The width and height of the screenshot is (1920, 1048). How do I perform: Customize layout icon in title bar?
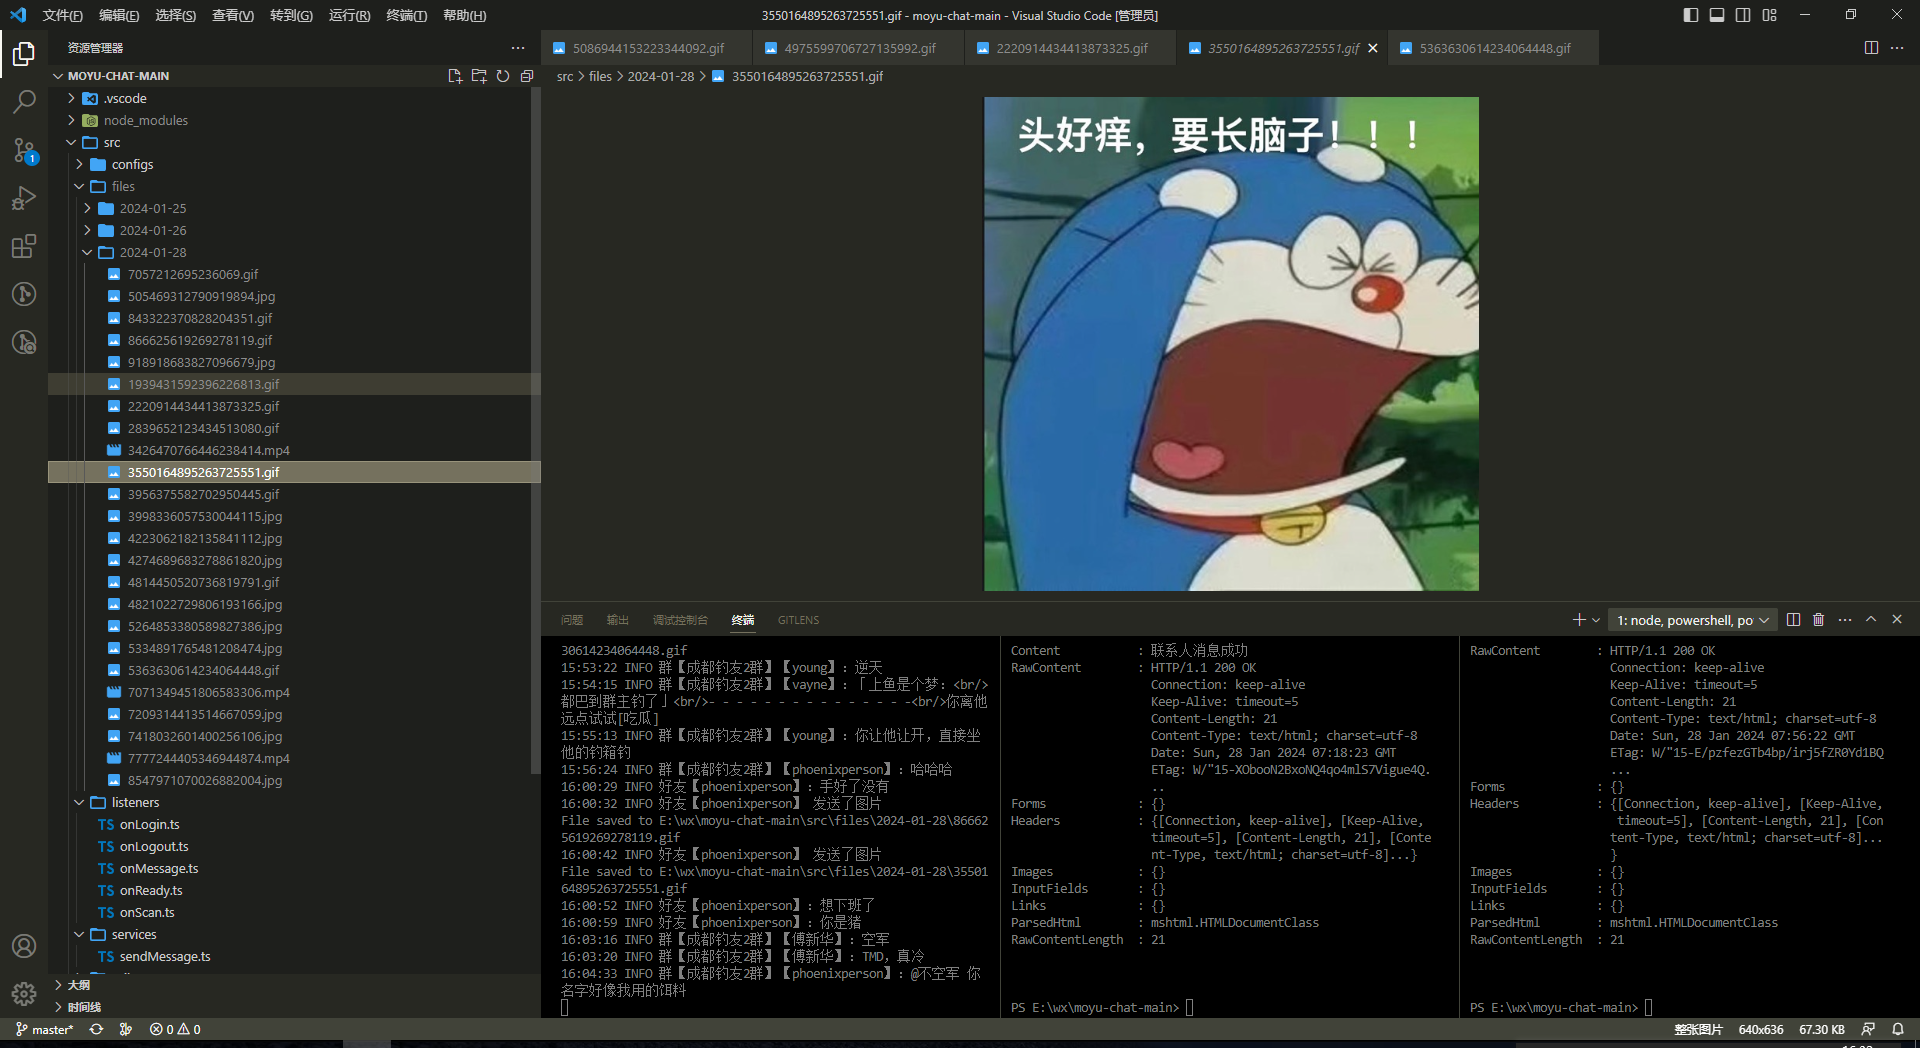[1770, 15]
